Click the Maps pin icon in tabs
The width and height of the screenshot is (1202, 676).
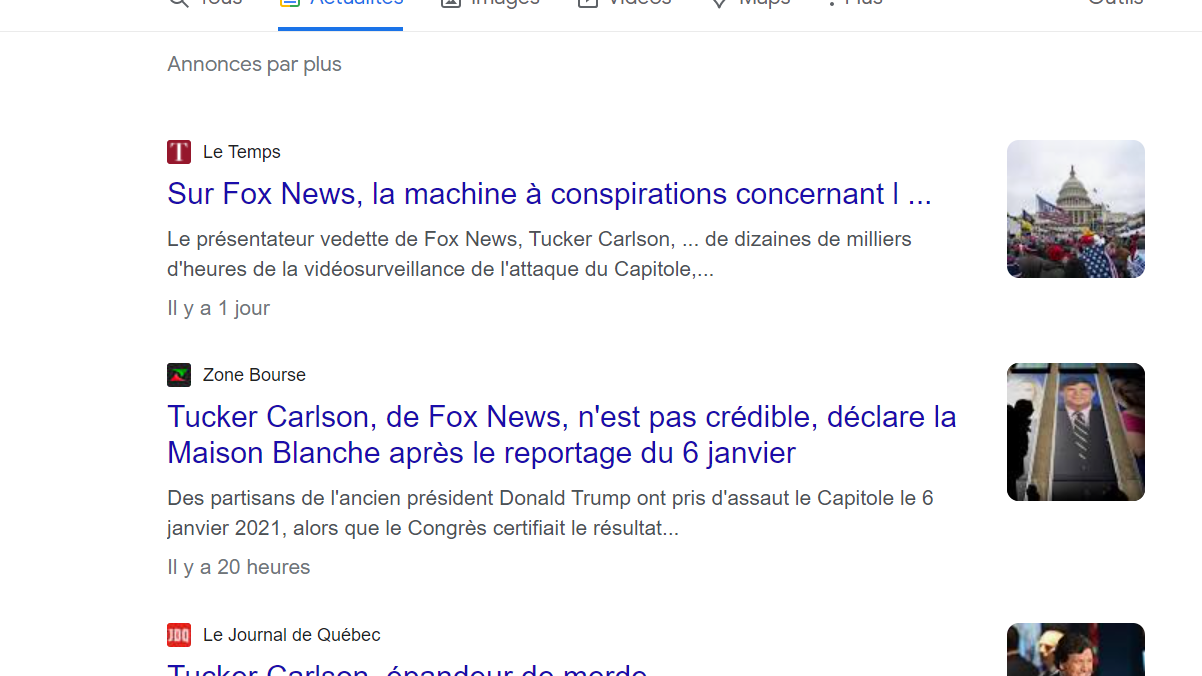click(x=718, y=3)
